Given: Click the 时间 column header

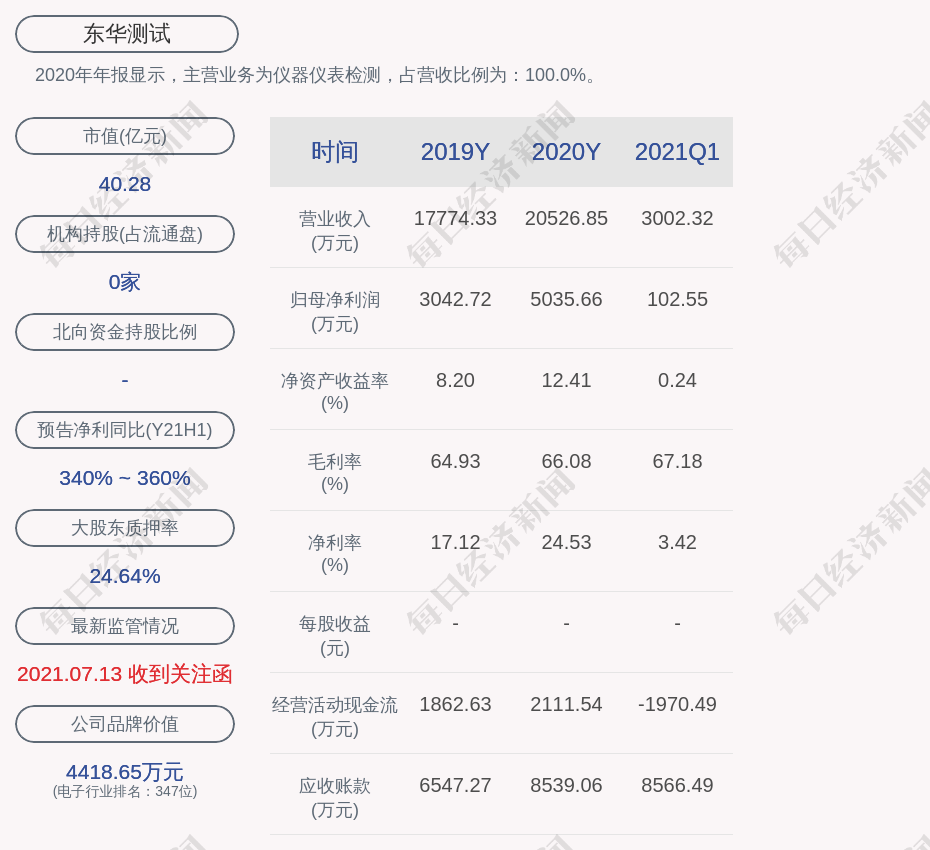Looking at the screenshot, I should (x=335, y=152).
